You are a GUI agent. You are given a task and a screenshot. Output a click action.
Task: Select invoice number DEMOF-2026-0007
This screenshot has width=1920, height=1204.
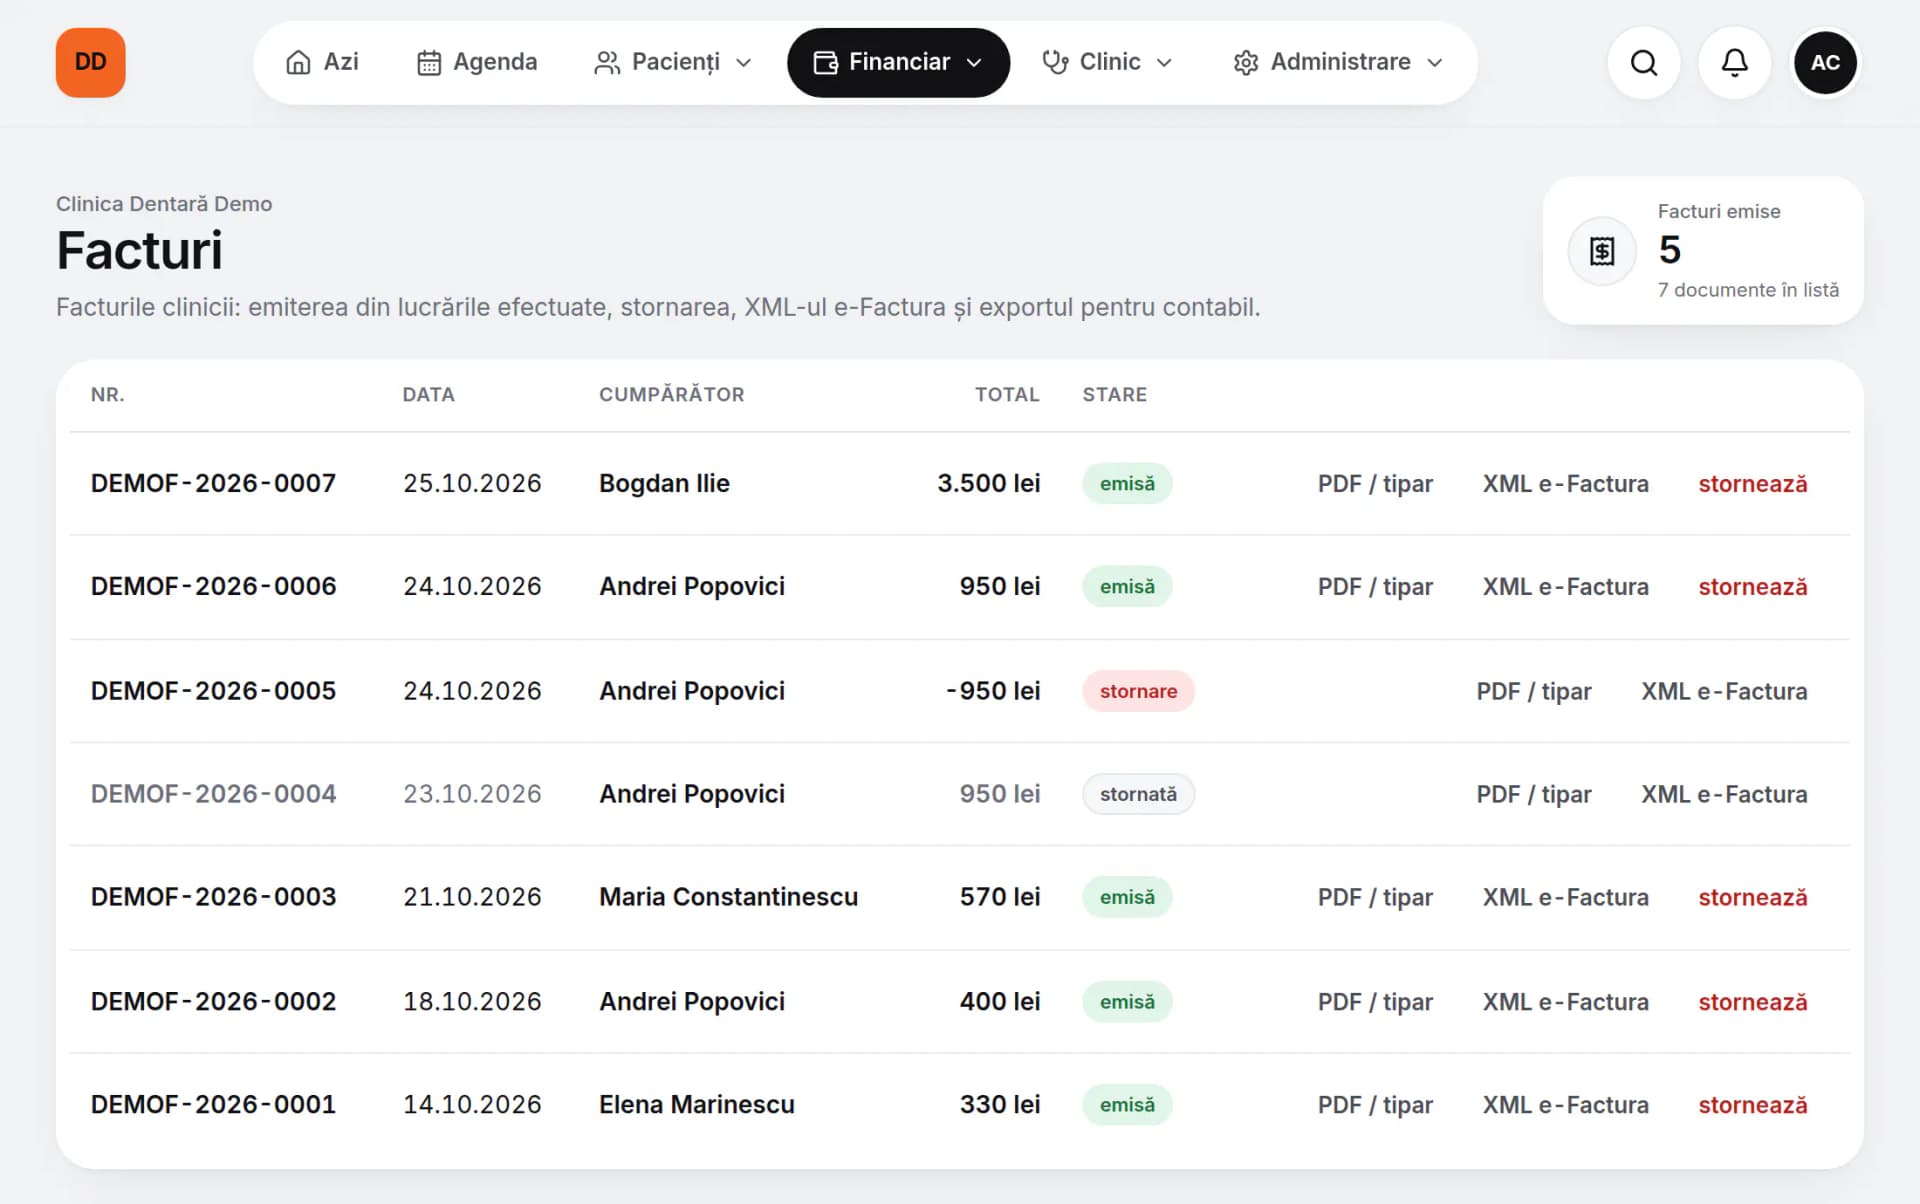[213, 484]
